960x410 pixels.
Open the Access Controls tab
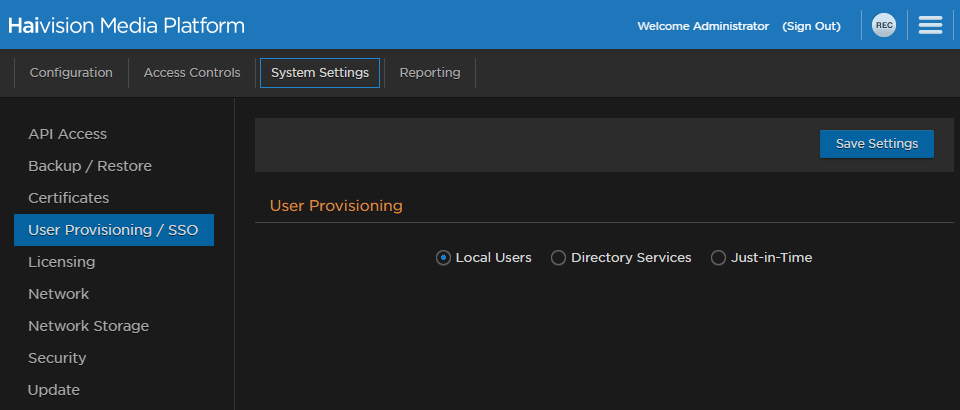(192, 73)
